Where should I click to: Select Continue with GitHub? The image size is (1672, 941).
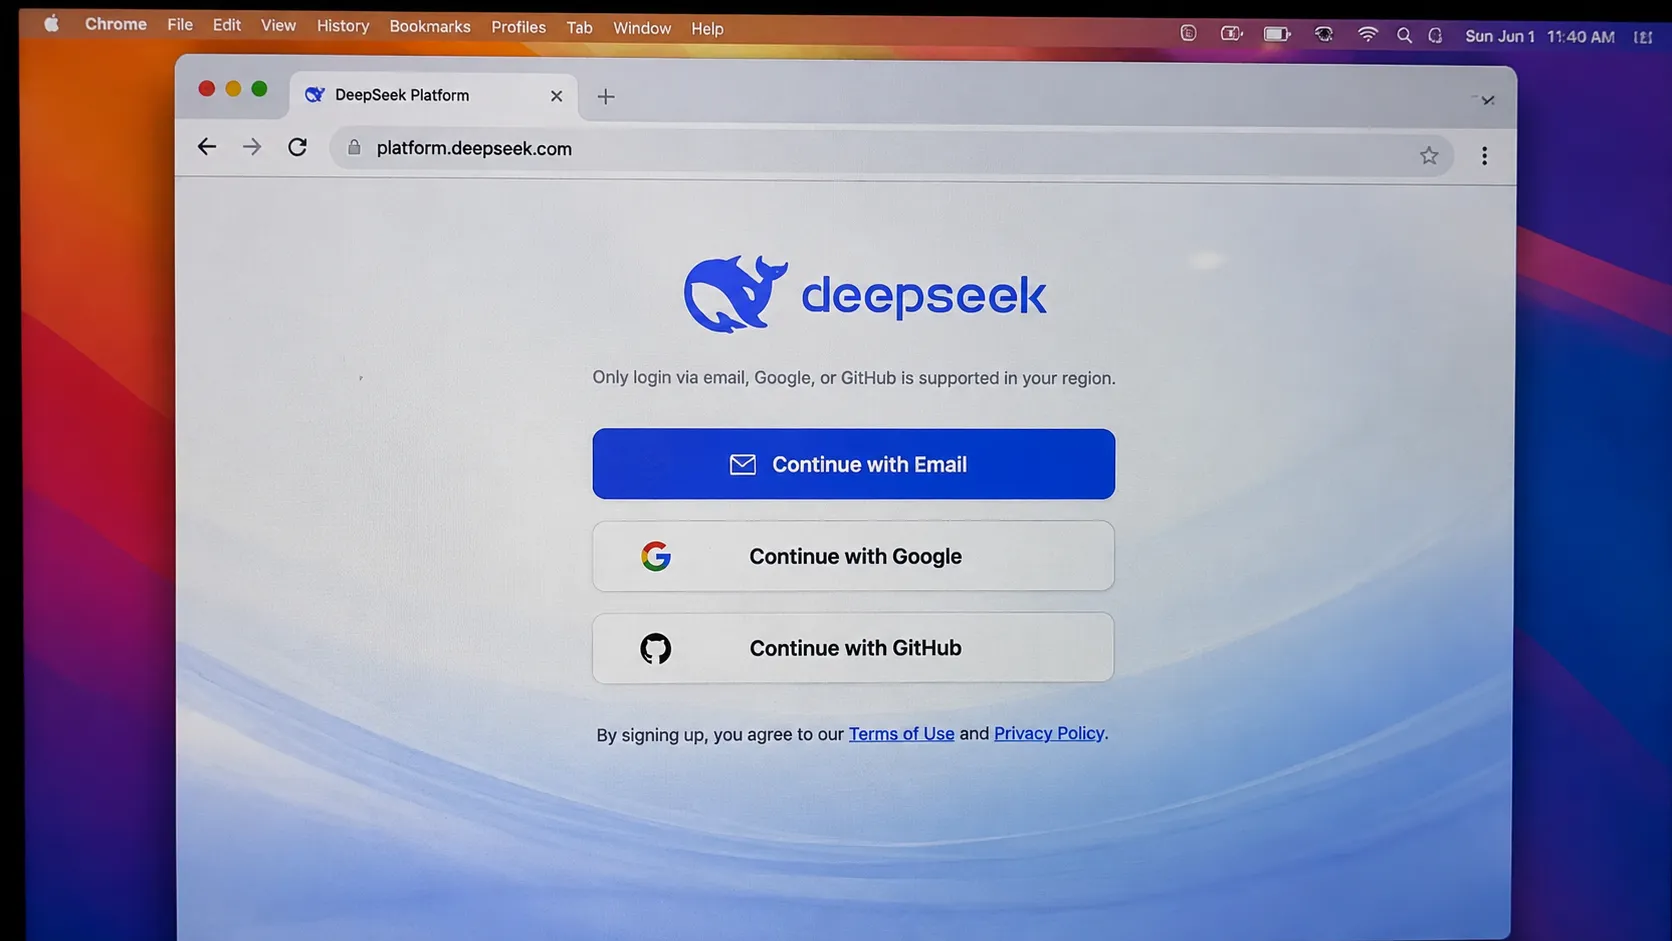(853, 648)
